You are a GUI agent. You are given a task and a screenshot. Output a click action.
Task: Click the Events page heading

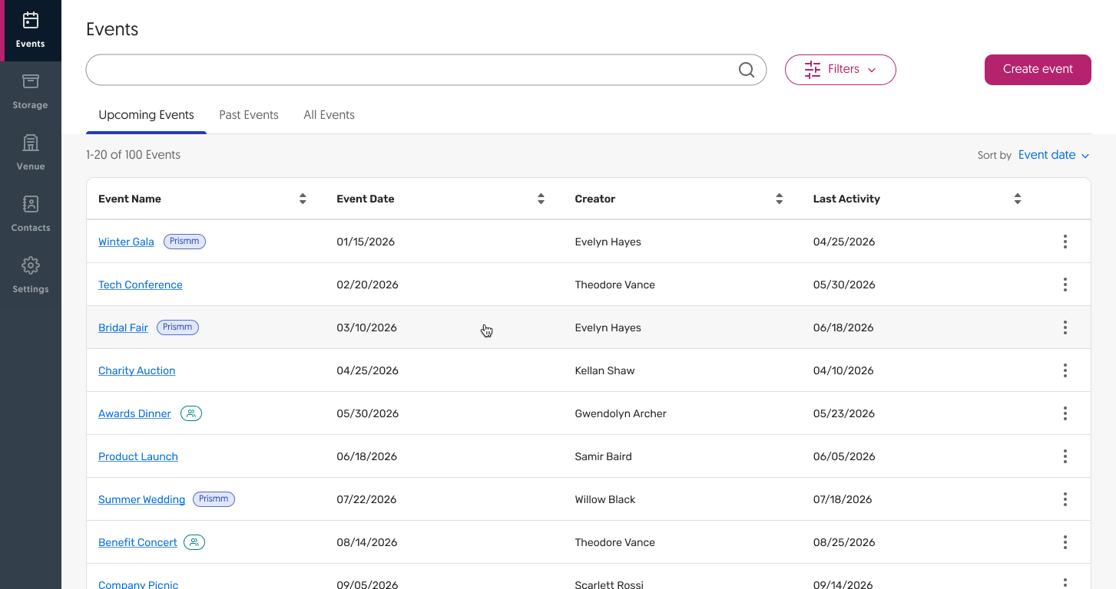tap(112, 29)
